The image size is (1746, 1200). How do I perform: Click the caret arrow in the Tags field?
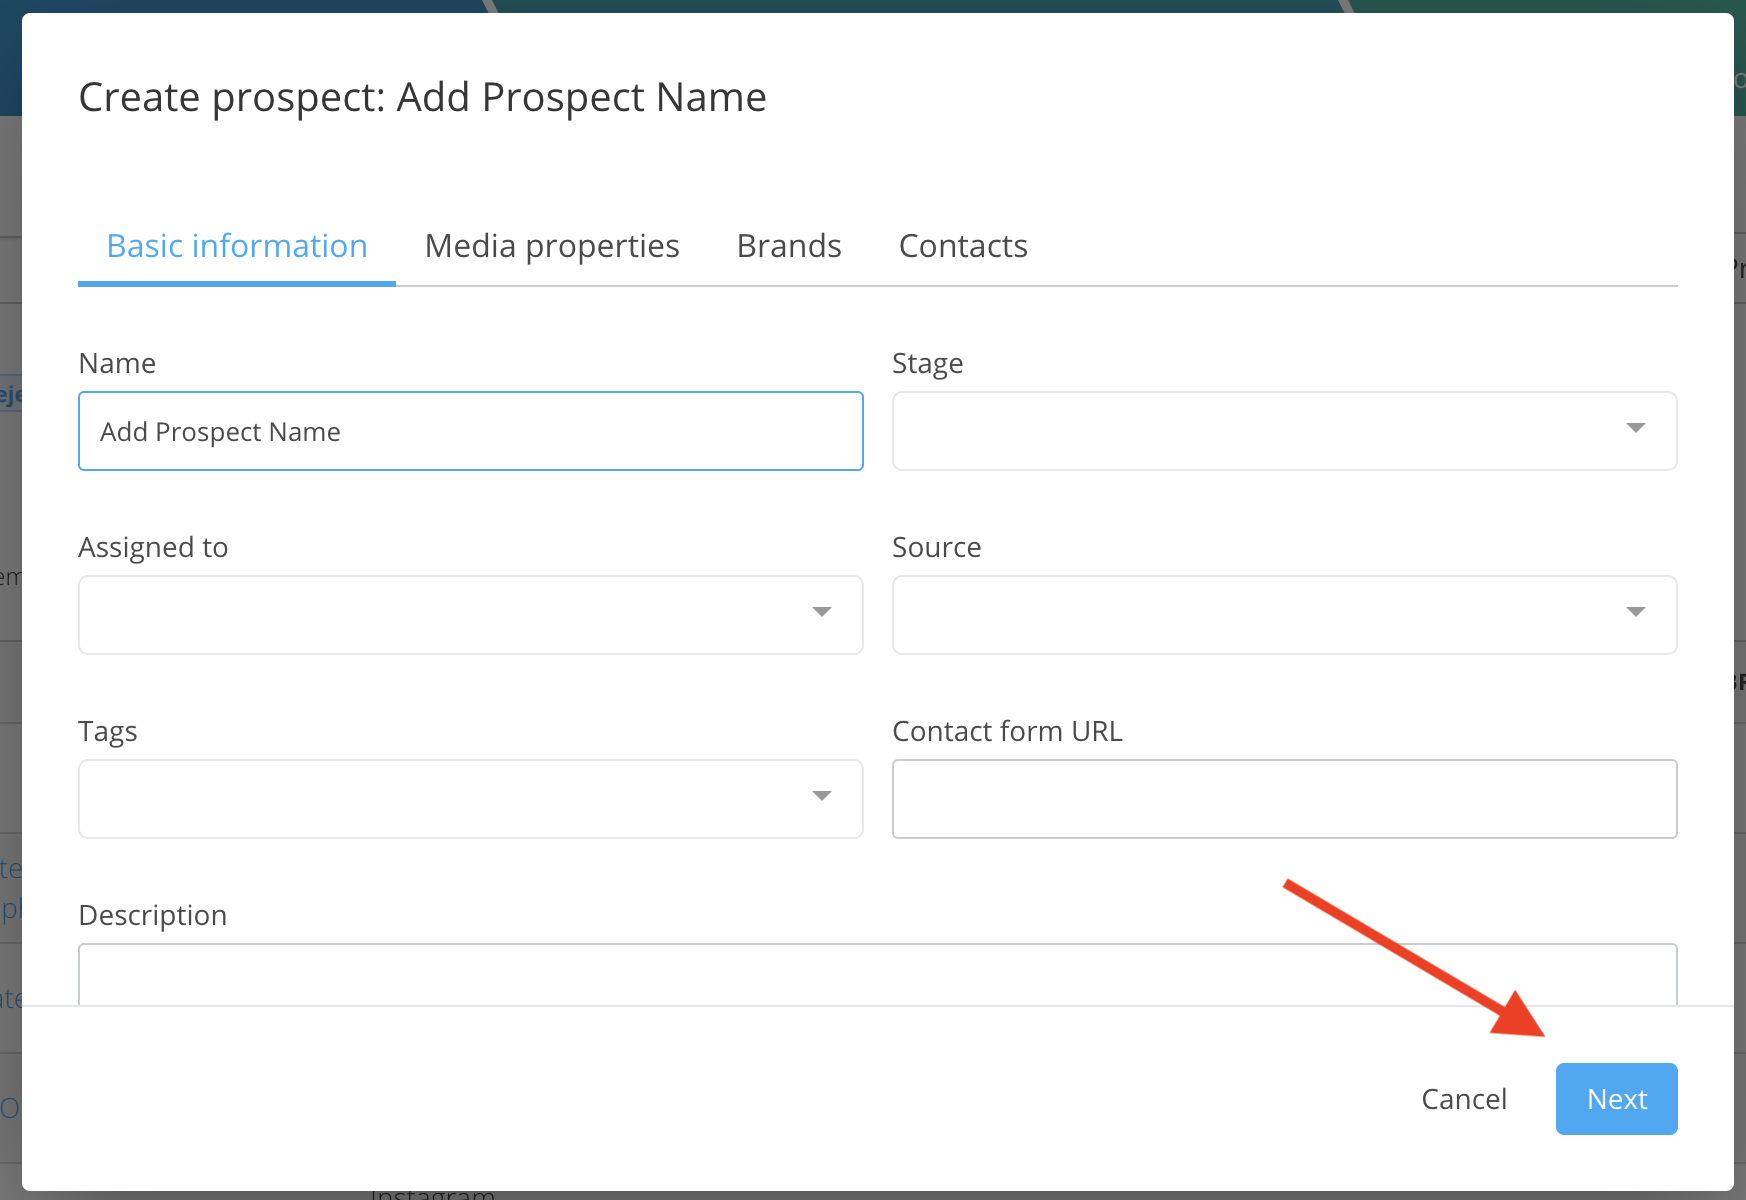821,797
